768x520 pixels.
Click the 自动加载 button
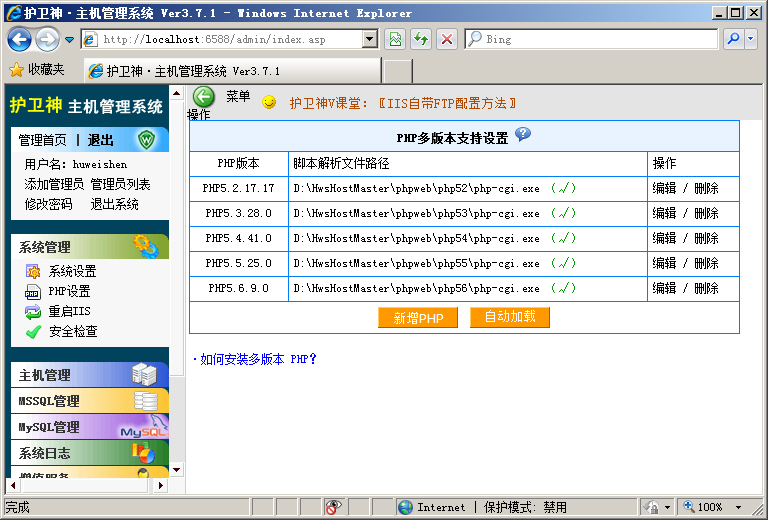pyautogui.click(x=509, y=317)
